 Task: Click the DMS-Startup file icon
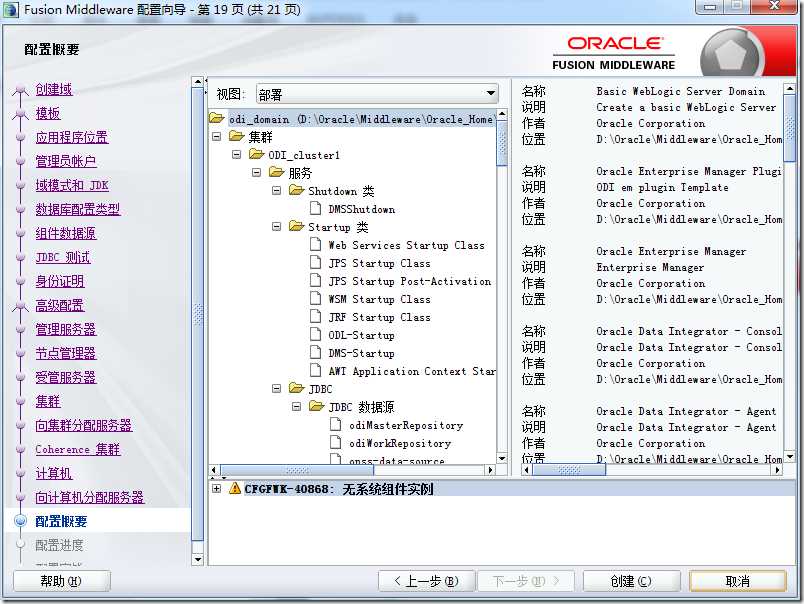tap(316, 352)
